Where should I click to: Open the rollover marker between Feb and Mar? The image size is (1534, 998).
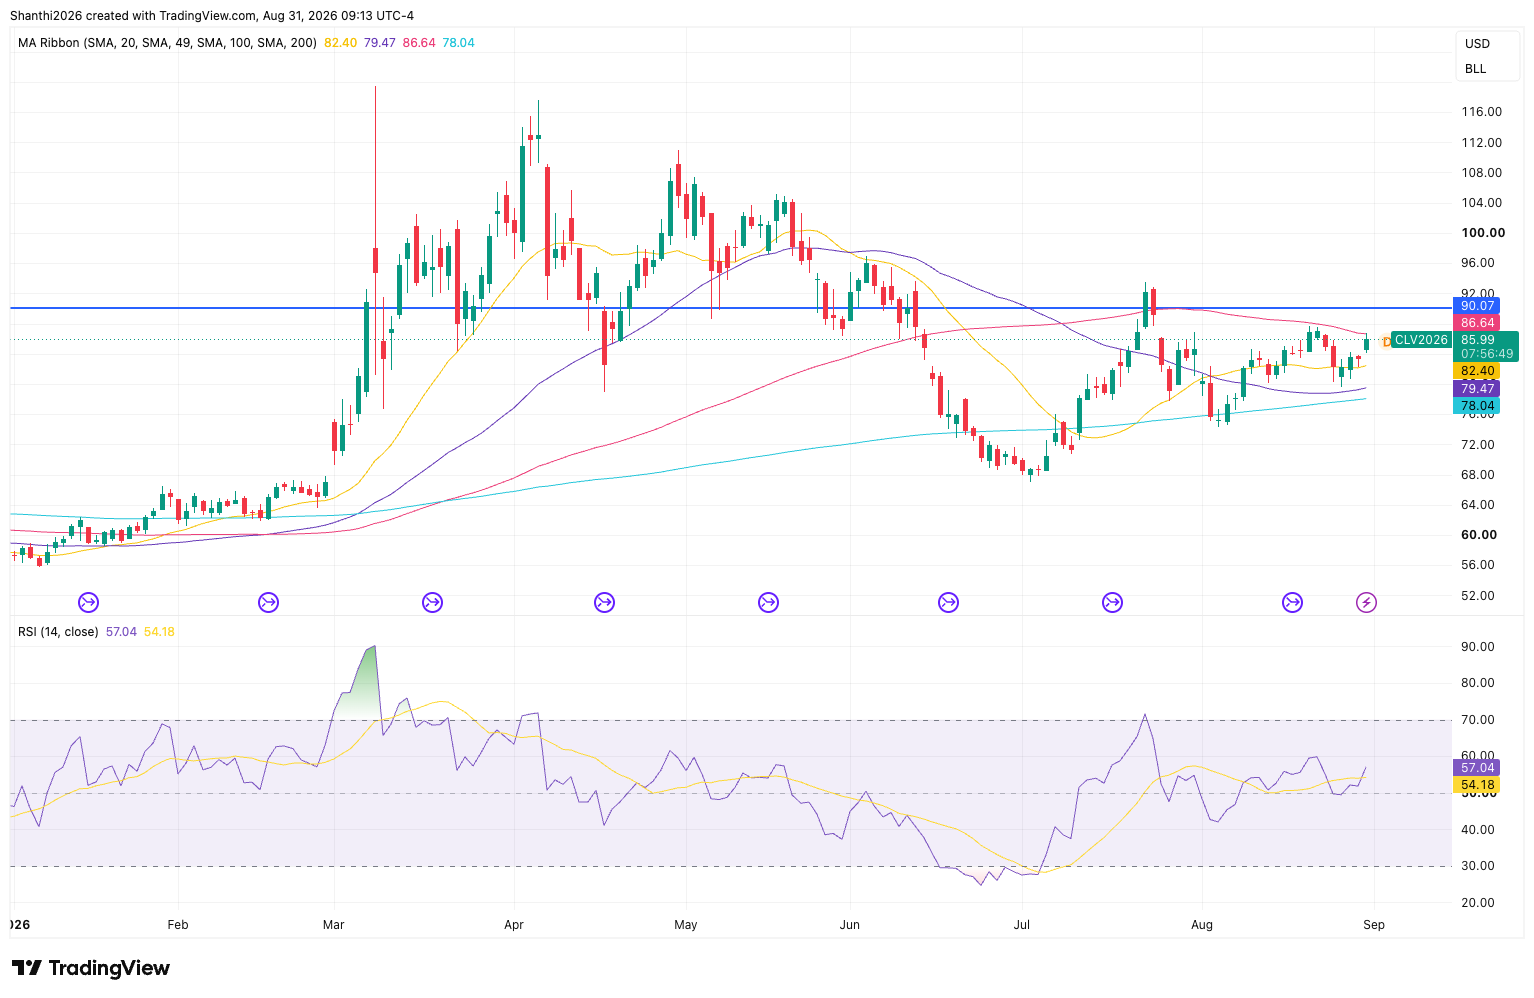point(268,602)
